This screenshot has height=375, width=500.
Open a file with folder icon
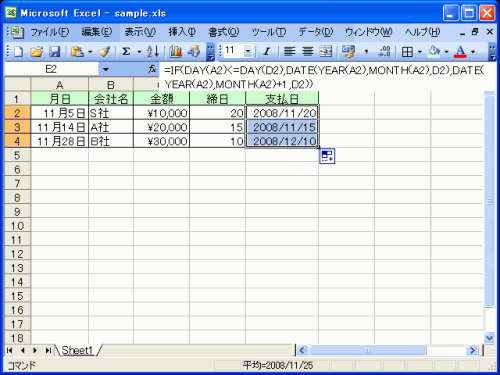[37, 51]
